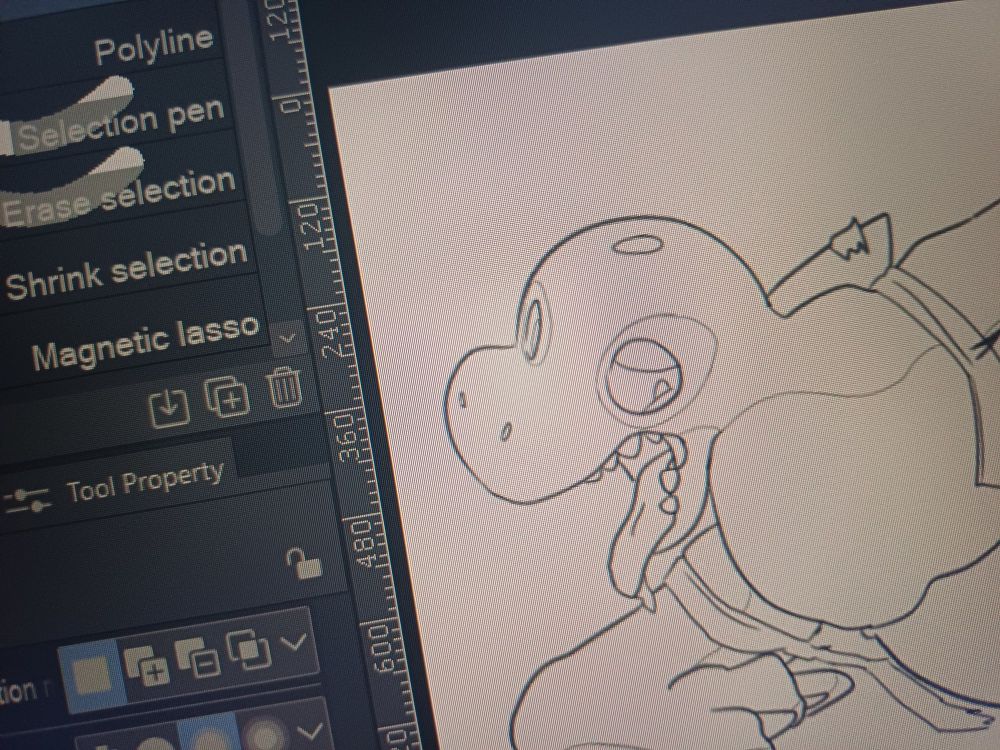This screenshot has width=1000, height=750.
Task: Duplicate the current sub tool
Action: click(x=227, y=396)
